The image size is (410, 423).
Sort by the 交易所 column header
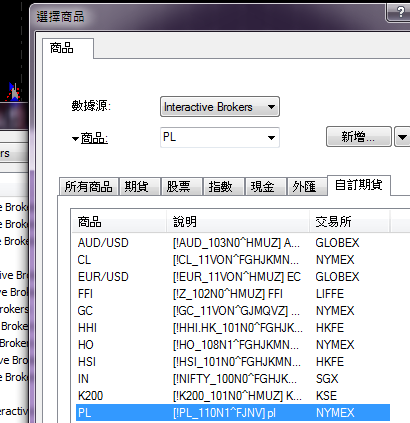(x=349, y=222)
